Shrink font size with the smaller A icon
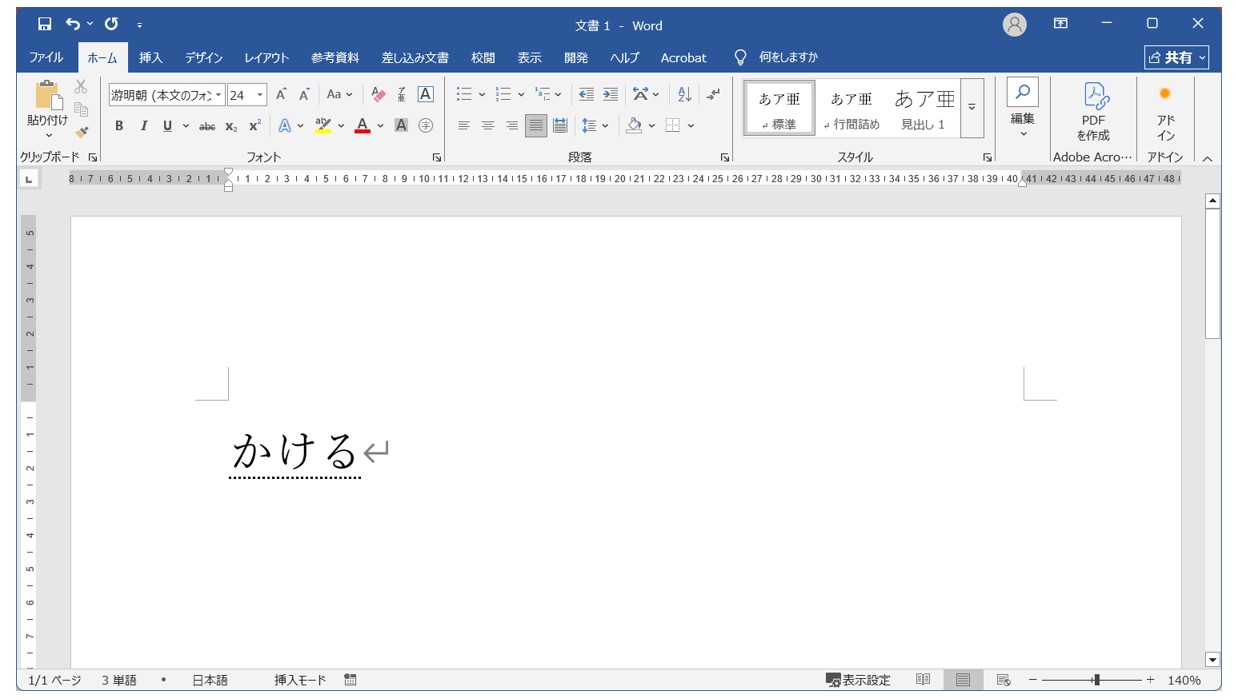1236x700 pixels. point(304,95)
